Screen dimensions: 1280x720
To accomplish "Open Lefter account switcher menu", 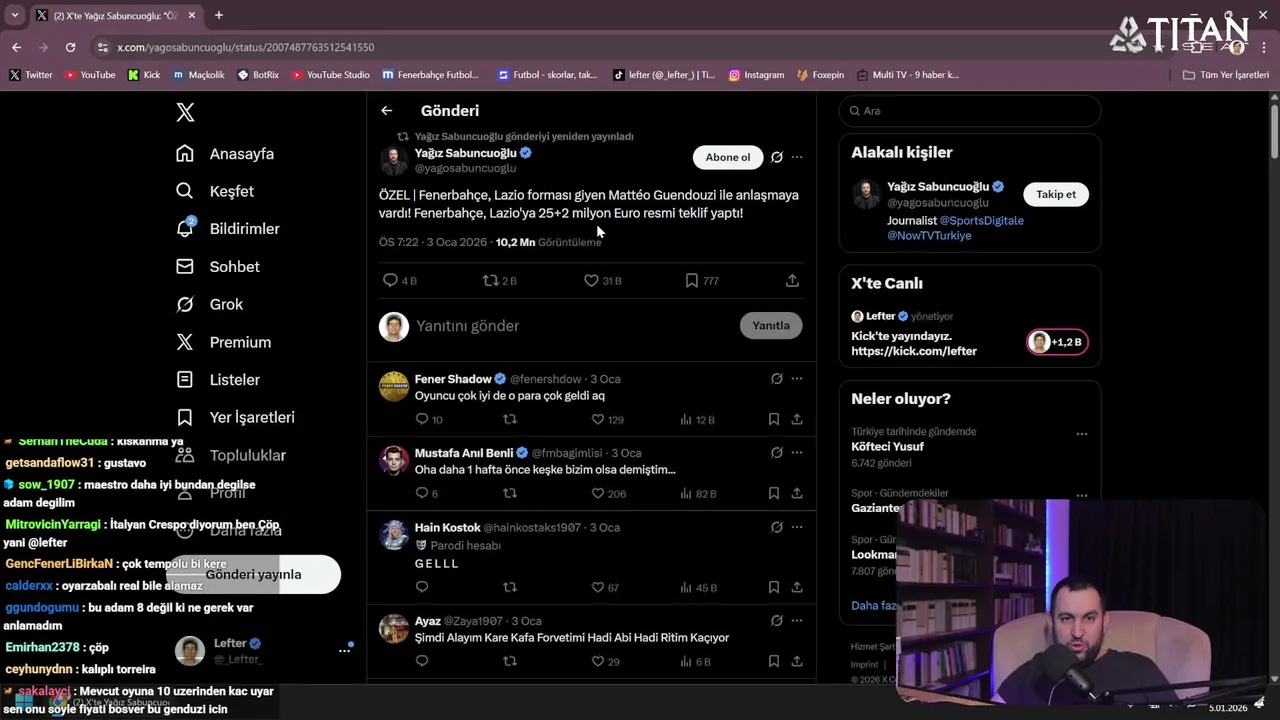I will pyautogui.click(x=344, y=650).
